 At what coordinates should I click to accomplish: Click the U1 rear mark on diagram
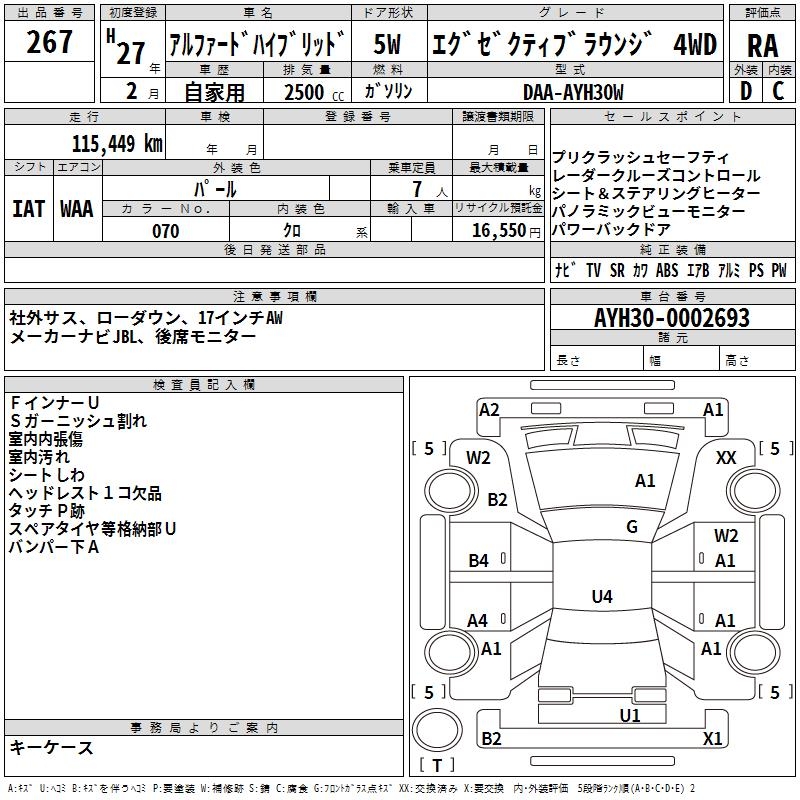click(x=630, y=716)
